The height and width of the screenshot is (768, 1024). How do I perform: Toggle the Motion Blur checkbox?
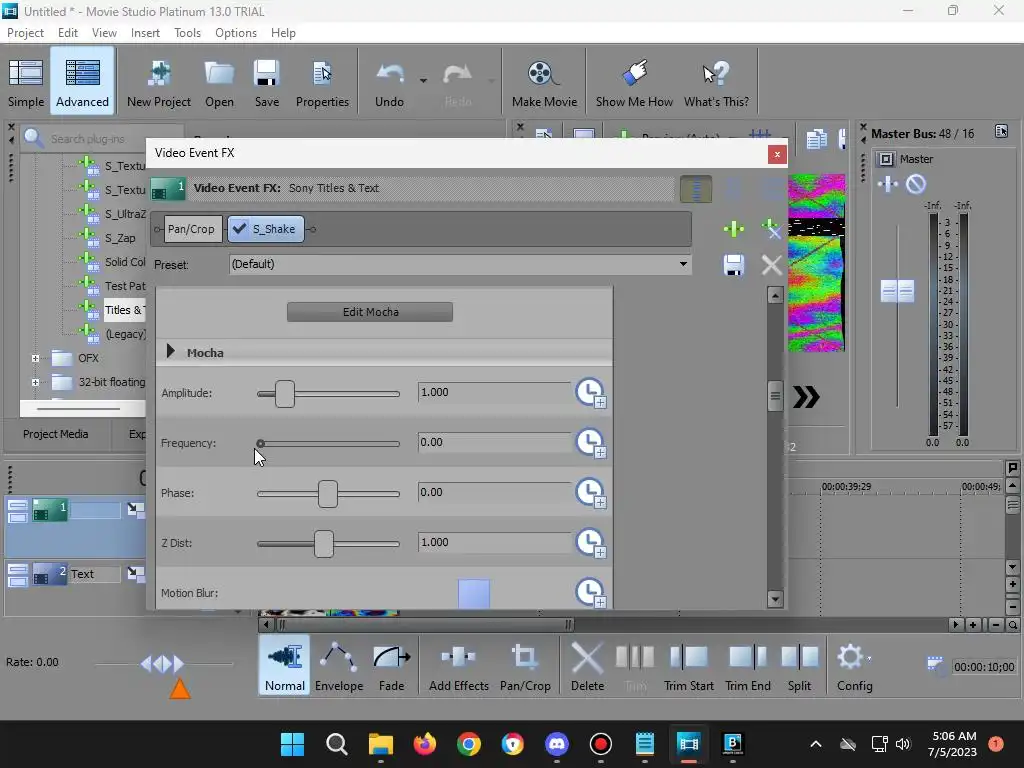(474, 594)
